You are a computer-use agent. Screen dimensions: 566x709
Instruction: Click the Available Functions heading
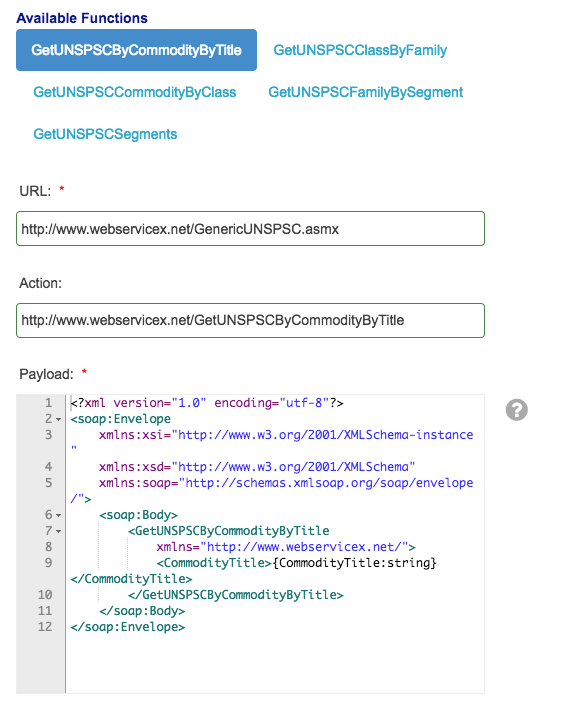point(82,18)
